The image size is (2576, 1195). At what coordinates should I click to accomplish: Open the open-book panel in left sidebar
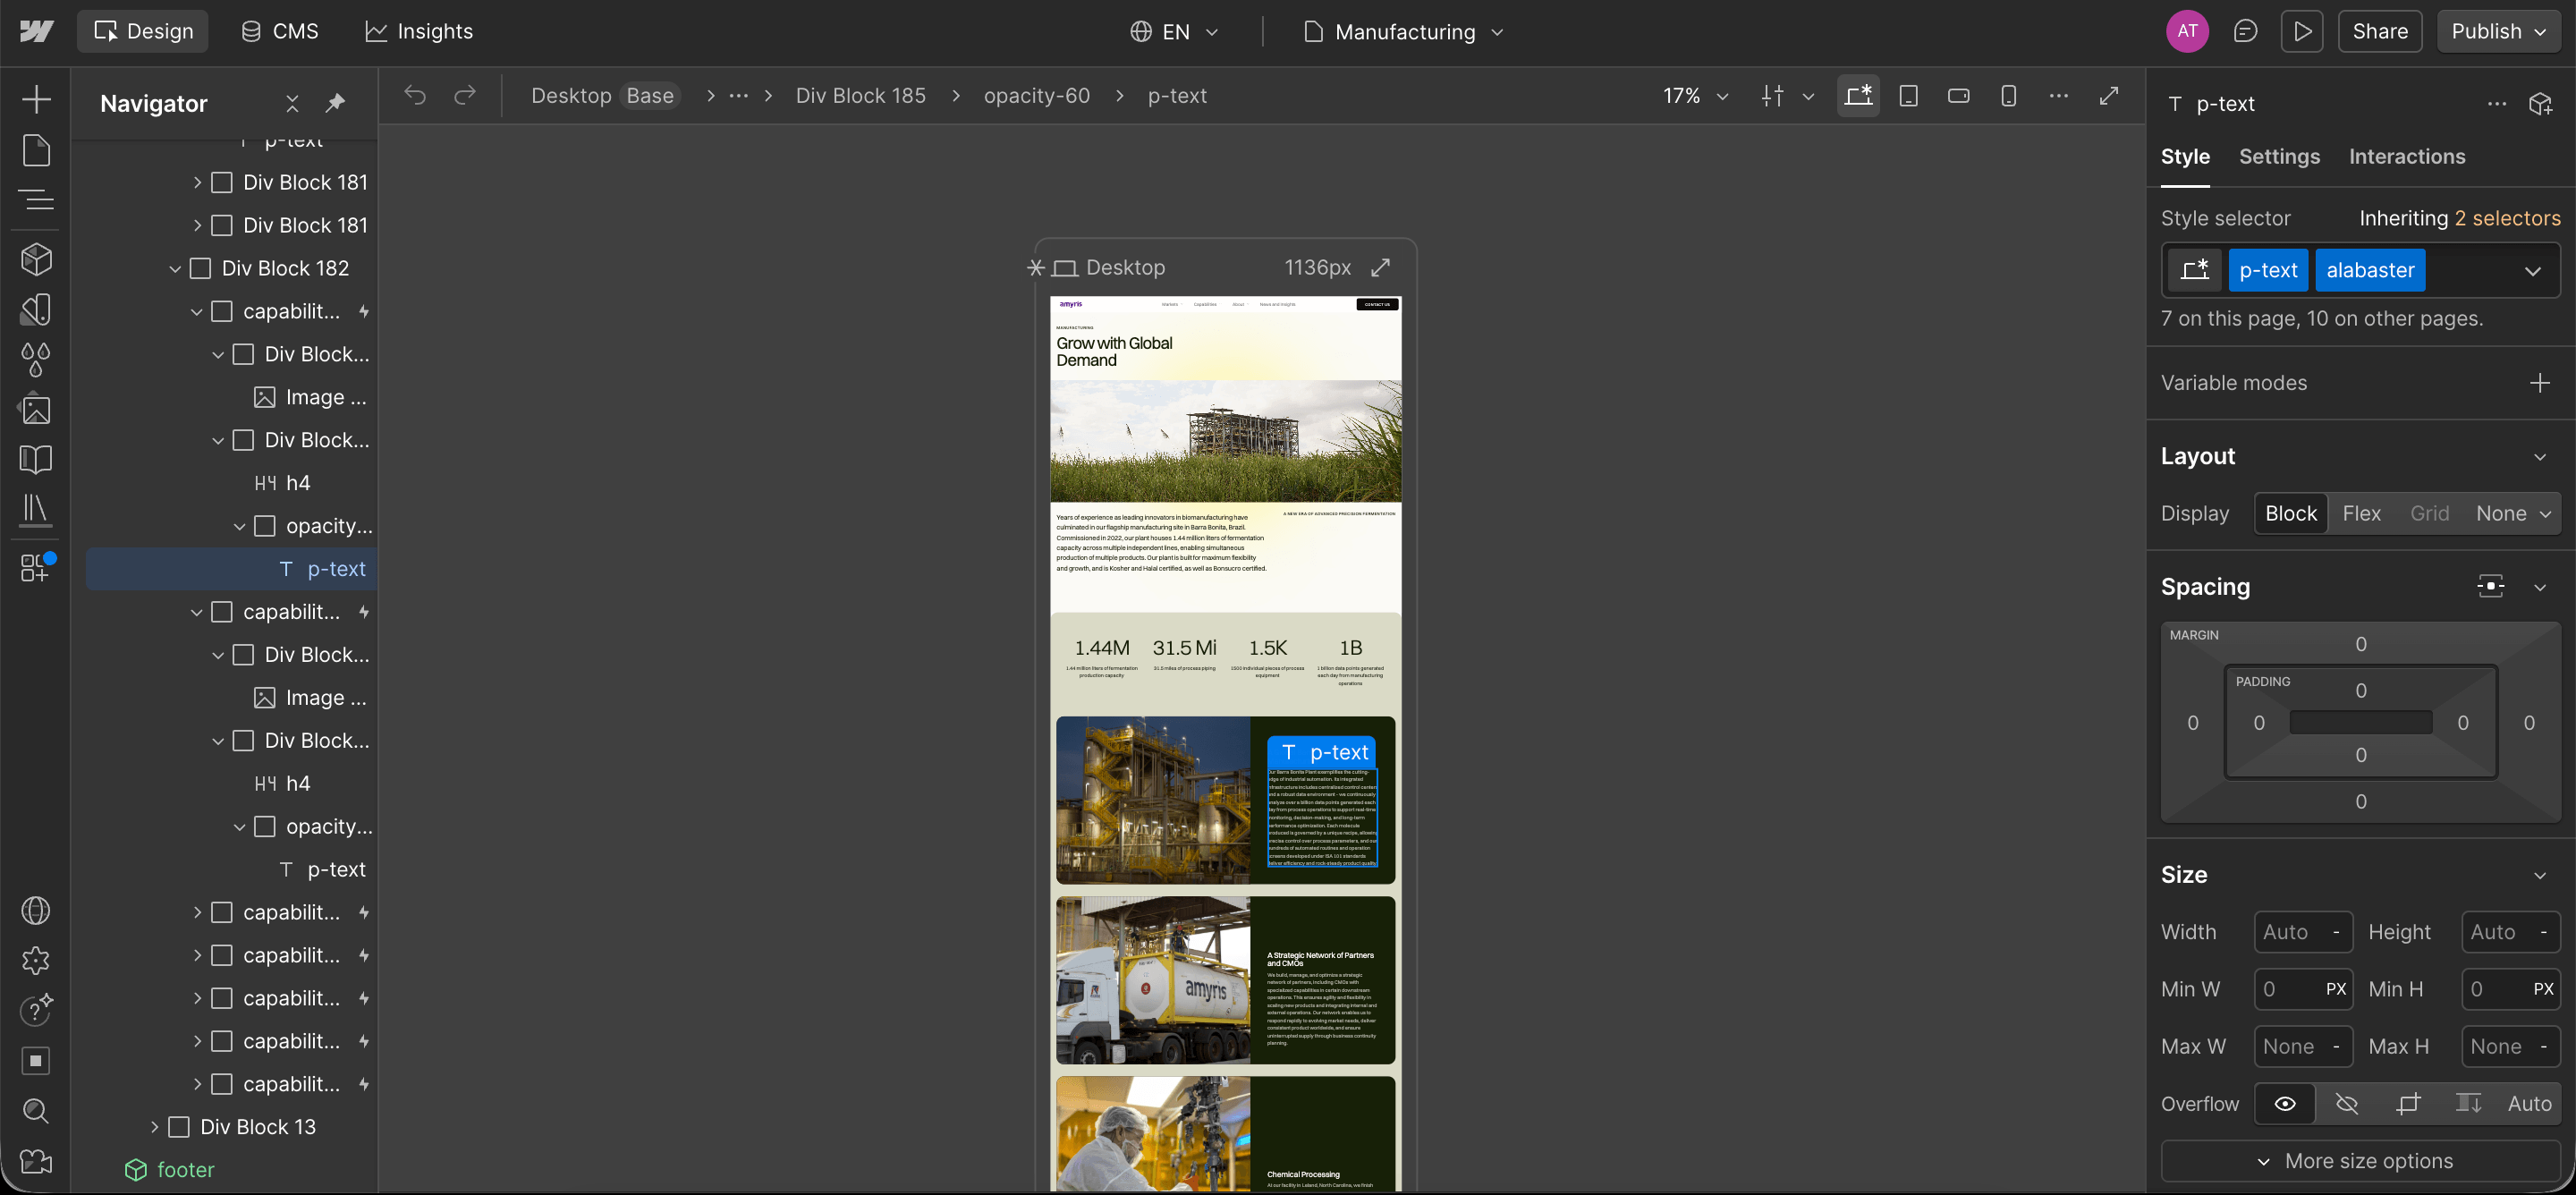tap(36, 459)
